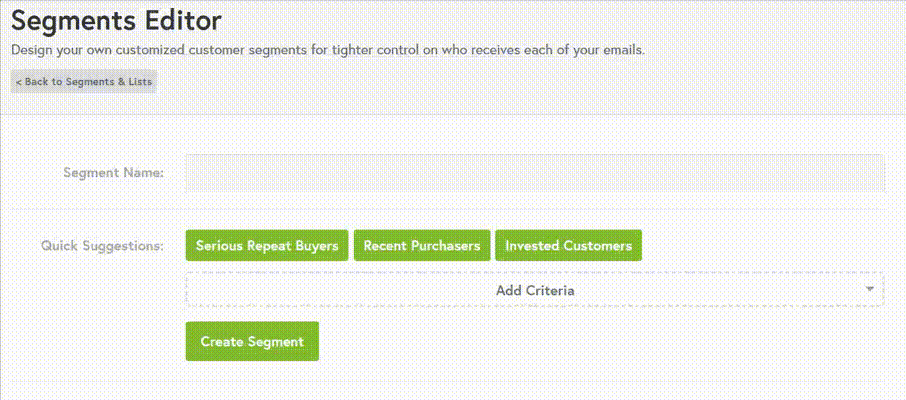
Task: Open the Add Criteria dropdown
Action: pos(534,290)
